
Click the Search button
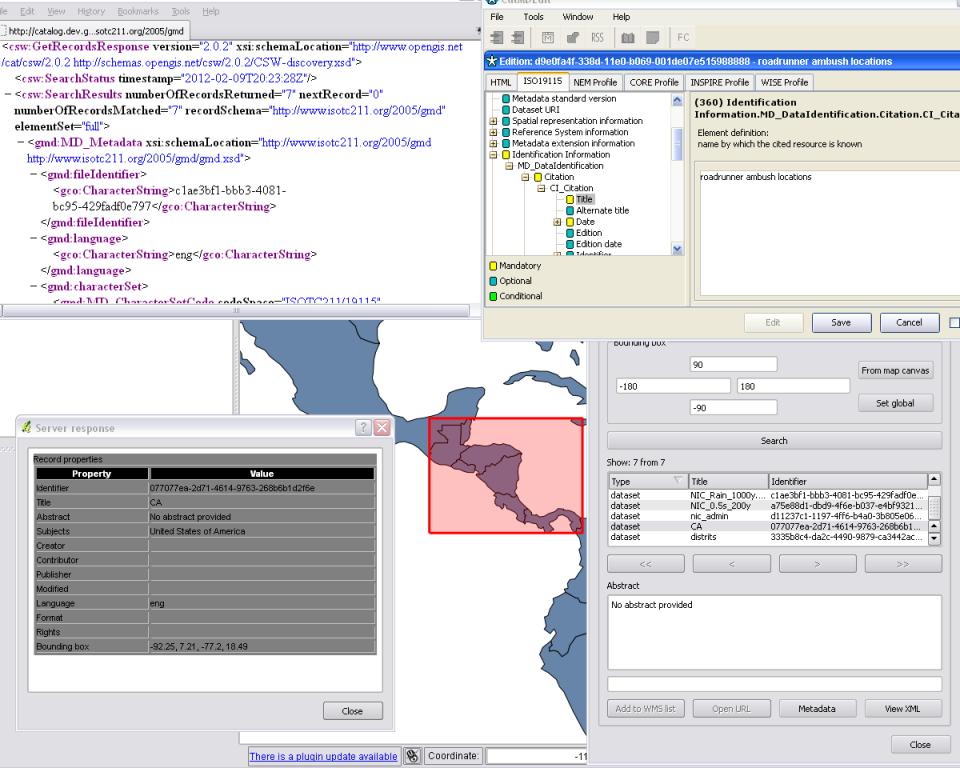click(774, 441)
